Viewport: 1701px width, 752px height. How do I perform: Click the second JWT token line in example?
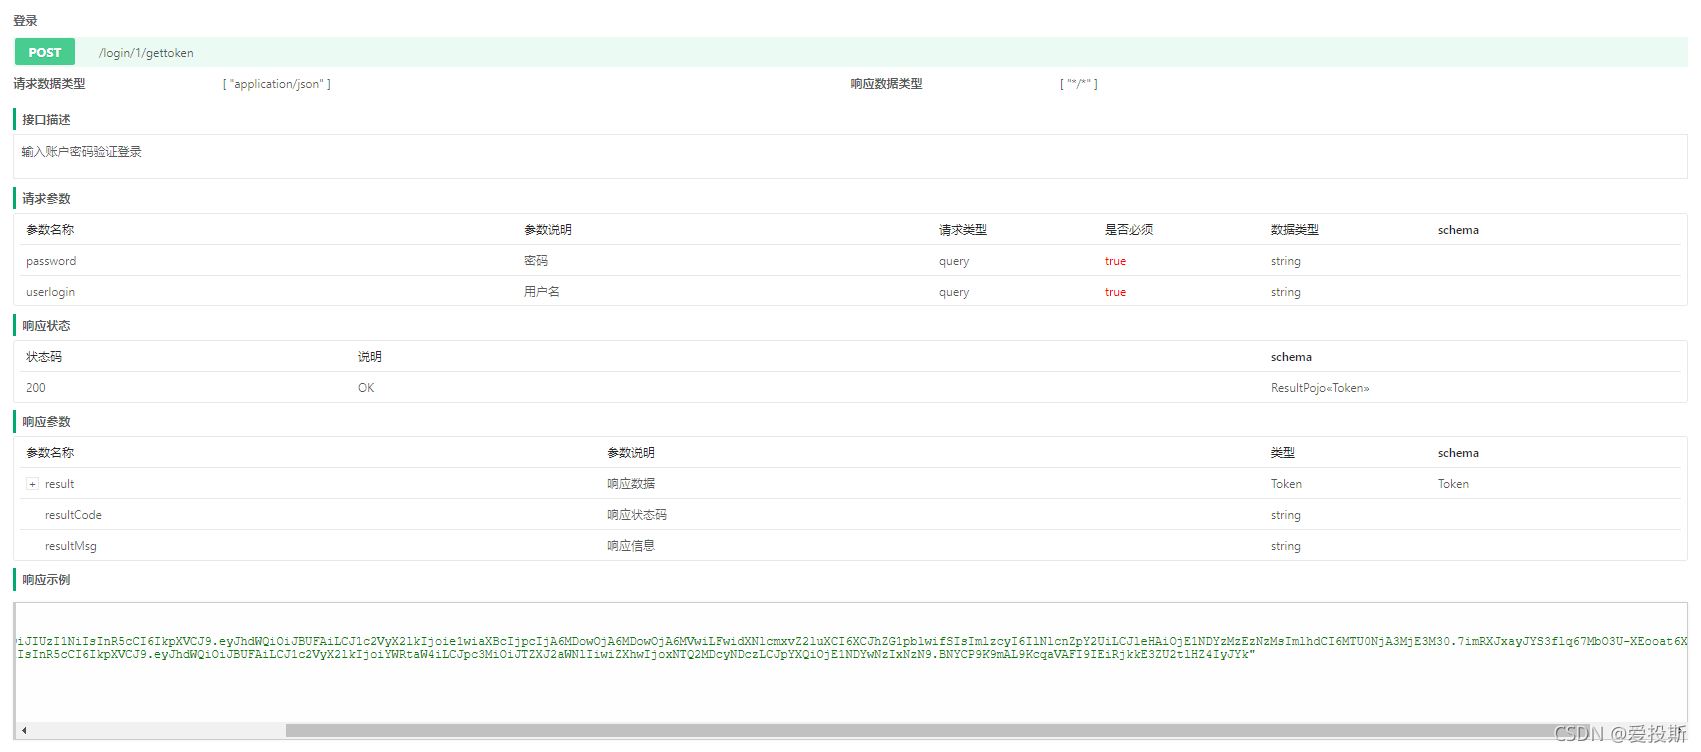tap(636, 654)
